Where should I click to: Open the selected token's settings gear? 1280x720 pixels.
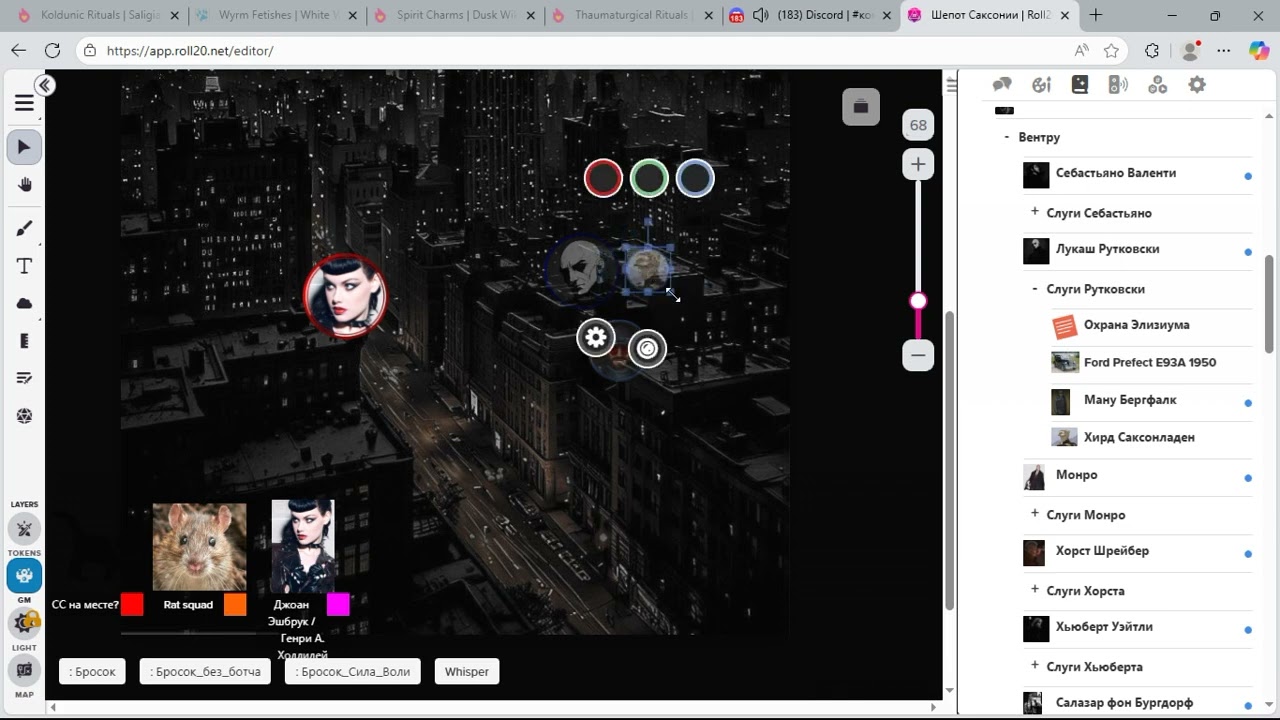(x=596, y=337)
